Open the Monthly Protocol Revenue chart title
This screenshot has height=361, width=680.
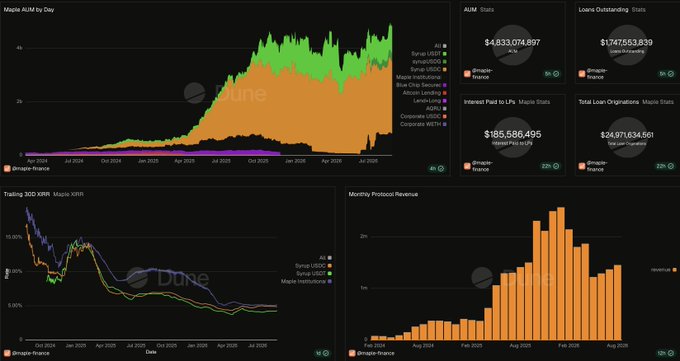[x=383, y=194]
